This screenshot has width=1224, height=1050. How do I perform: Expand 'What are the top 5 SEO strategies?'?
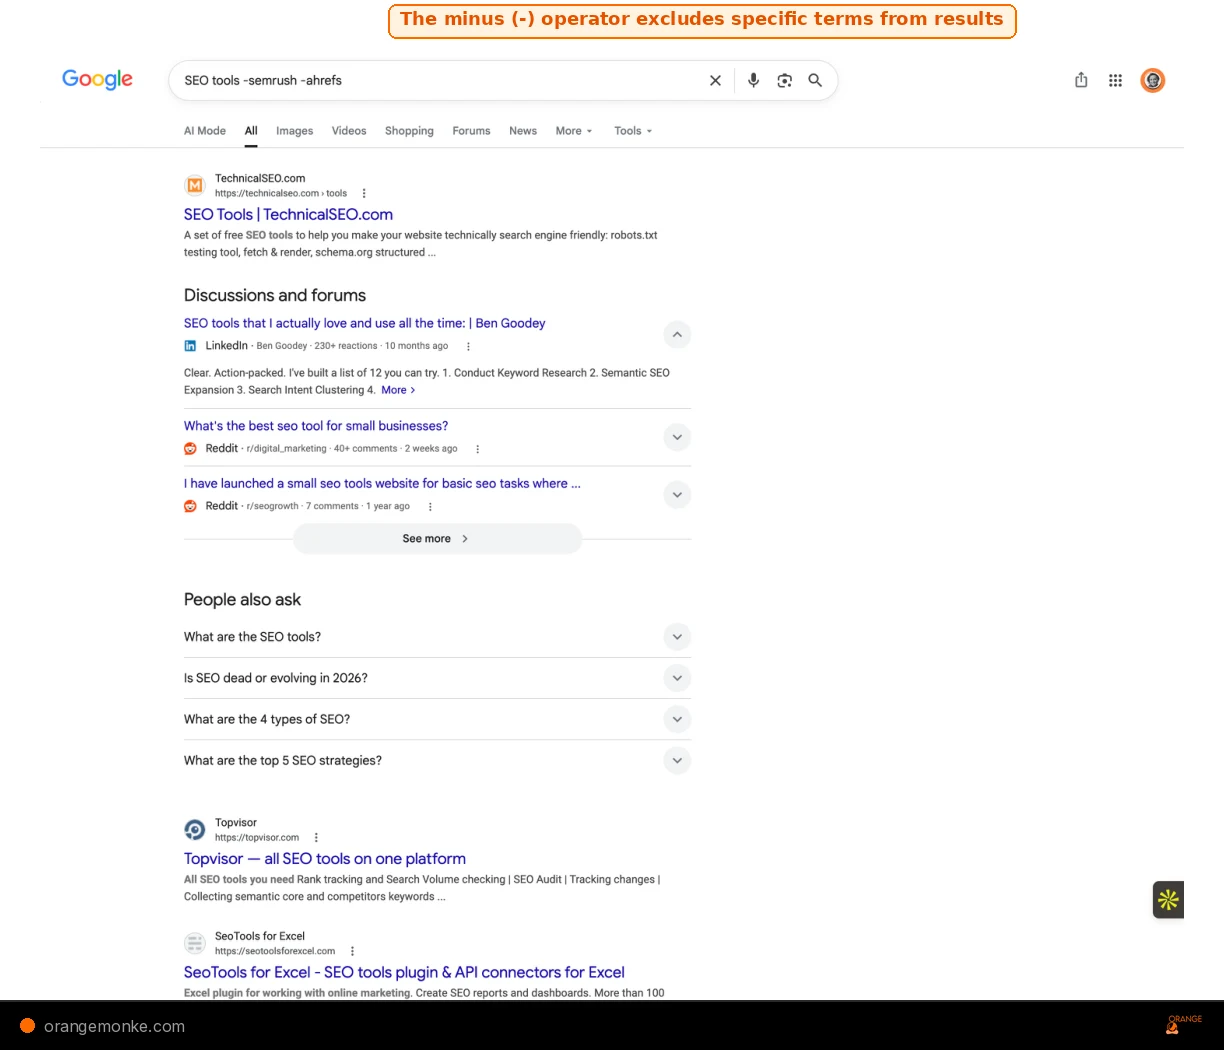pos(677,761)
